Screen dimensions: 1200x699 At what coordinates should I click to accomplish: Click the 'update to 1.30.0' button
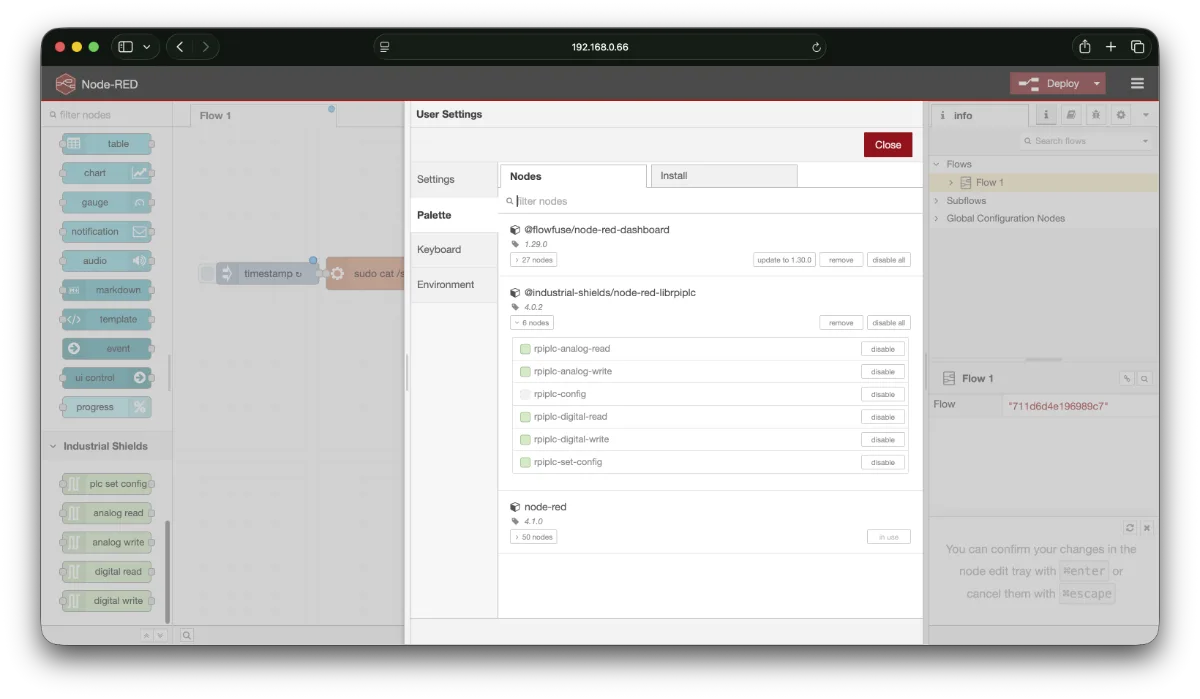click(x=784, y=260)
